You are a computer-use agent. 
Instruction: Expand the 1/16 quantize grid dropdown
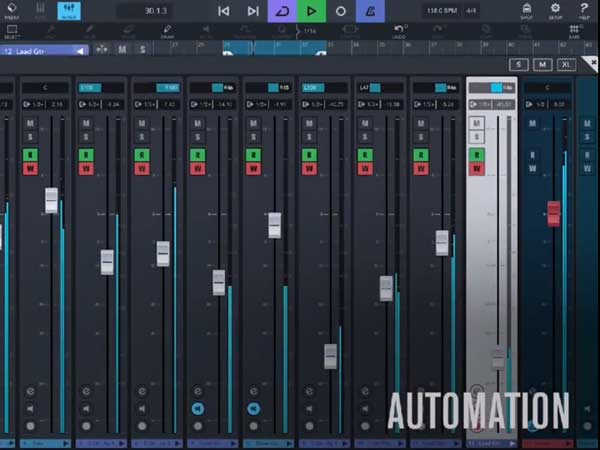click(x=312, y=32)
